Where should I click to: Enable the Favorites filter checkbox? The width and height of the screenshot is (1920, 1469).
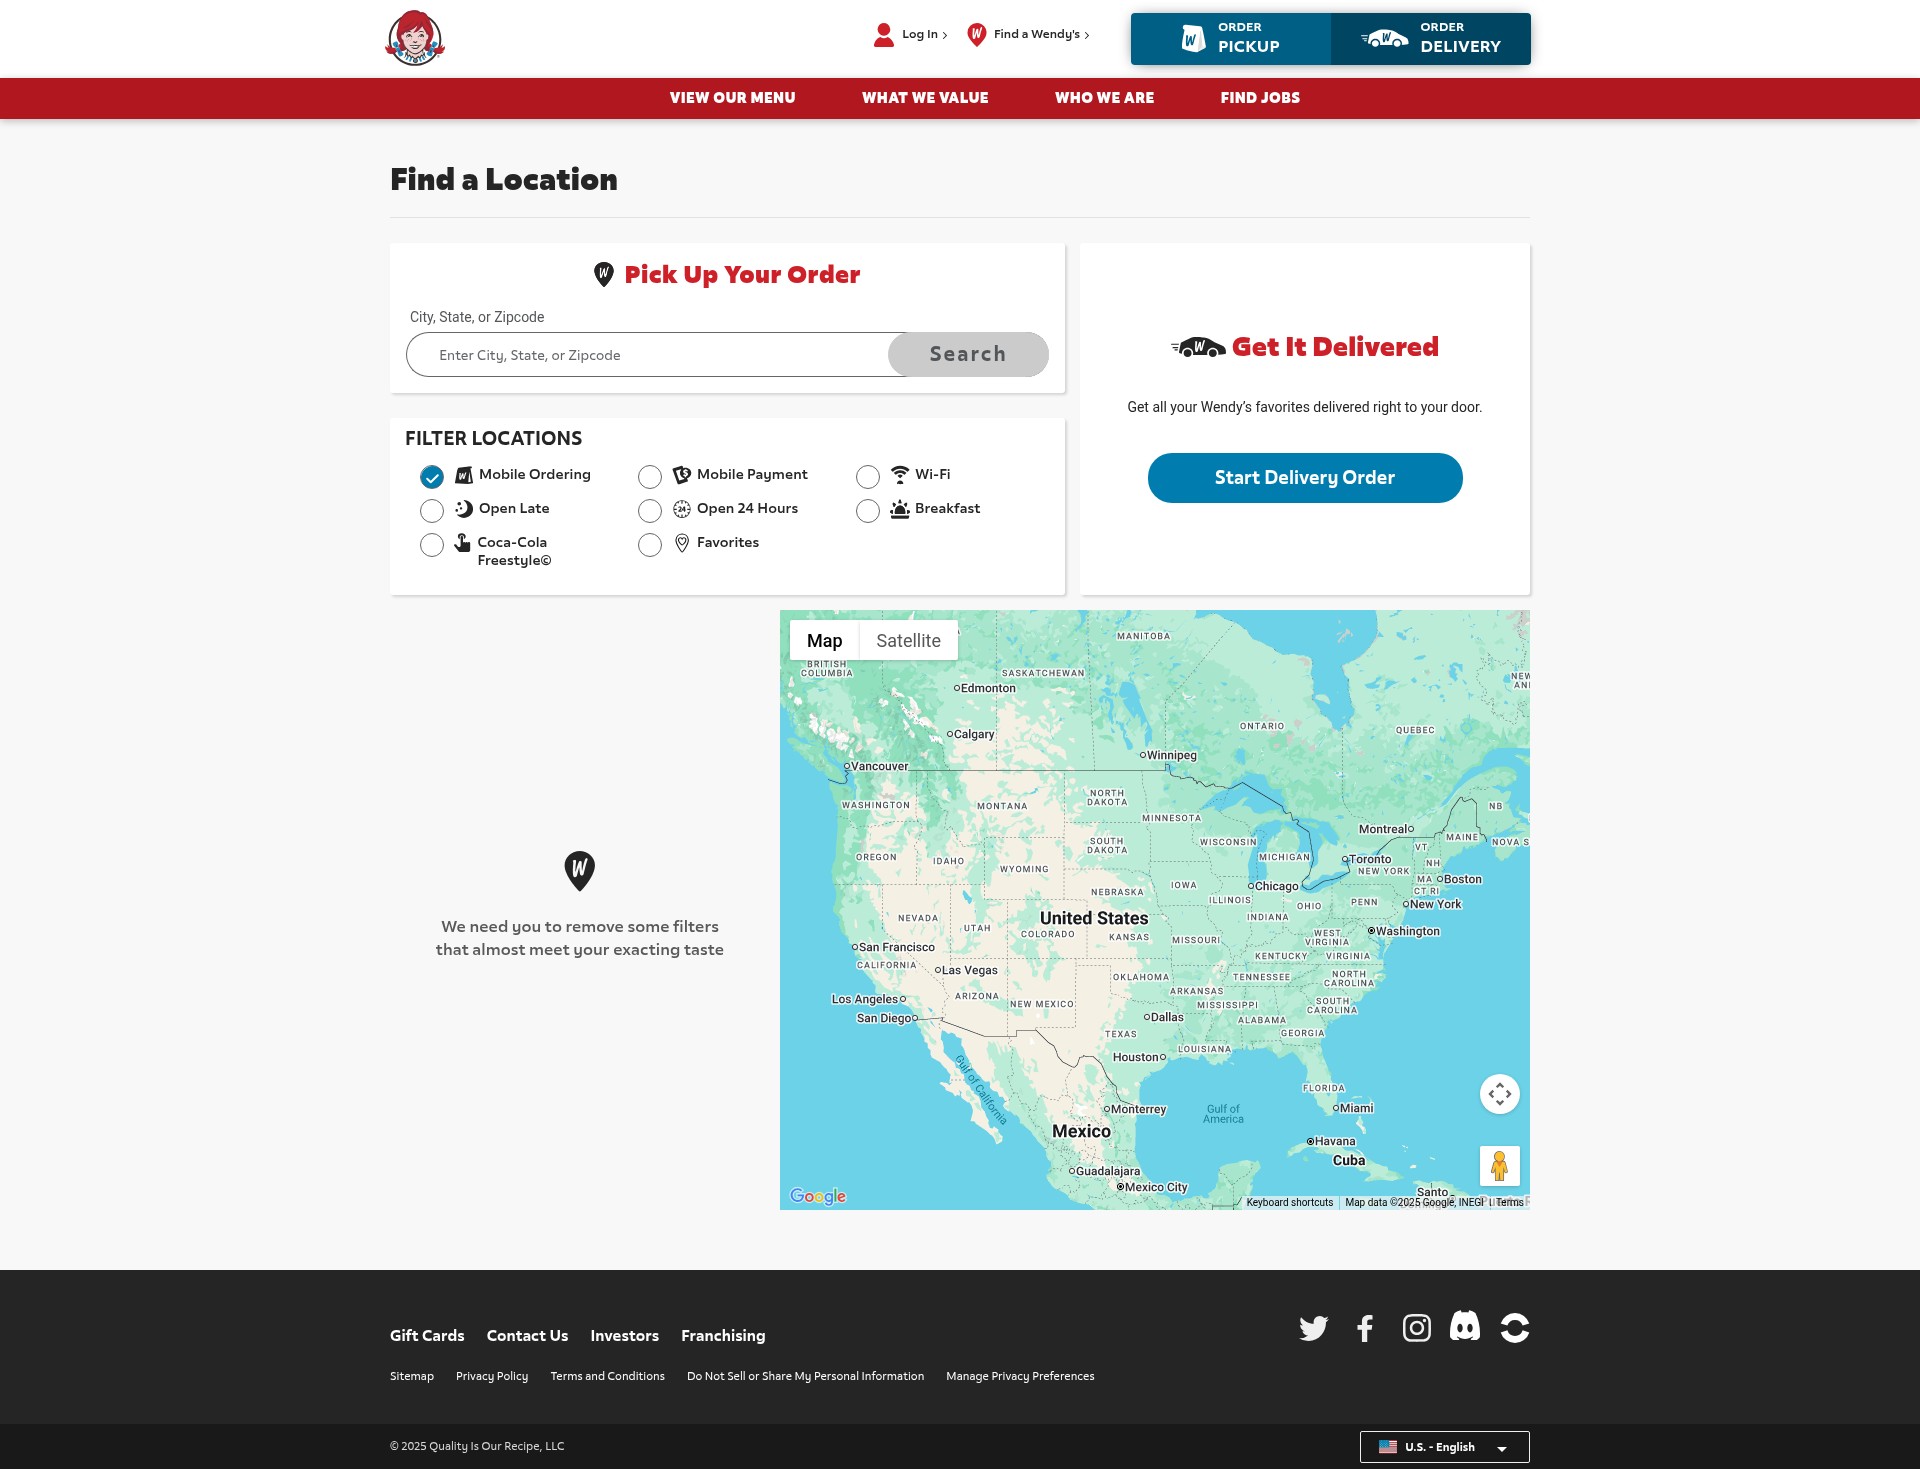(x=650, y=545)
